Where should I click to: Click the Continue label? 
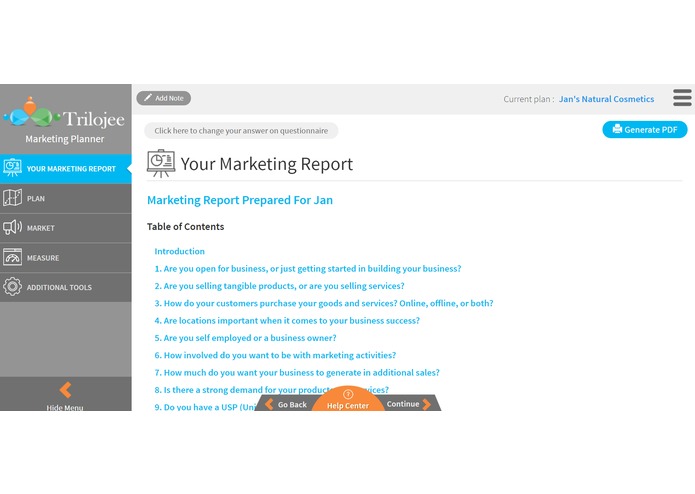tap(403, 404)
